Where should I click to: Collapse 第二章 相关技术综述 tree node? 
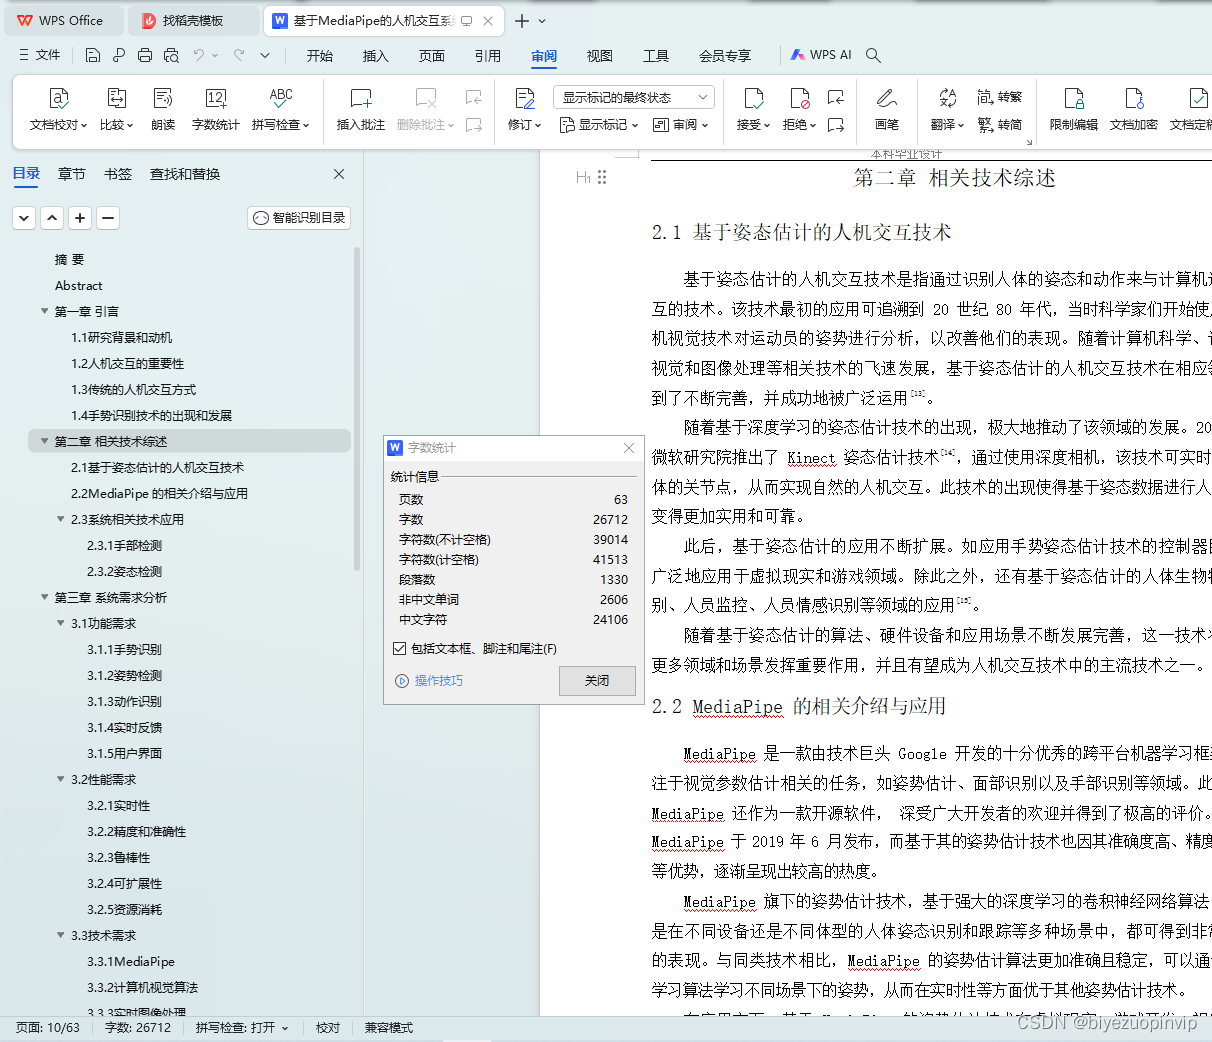(44, 441)
